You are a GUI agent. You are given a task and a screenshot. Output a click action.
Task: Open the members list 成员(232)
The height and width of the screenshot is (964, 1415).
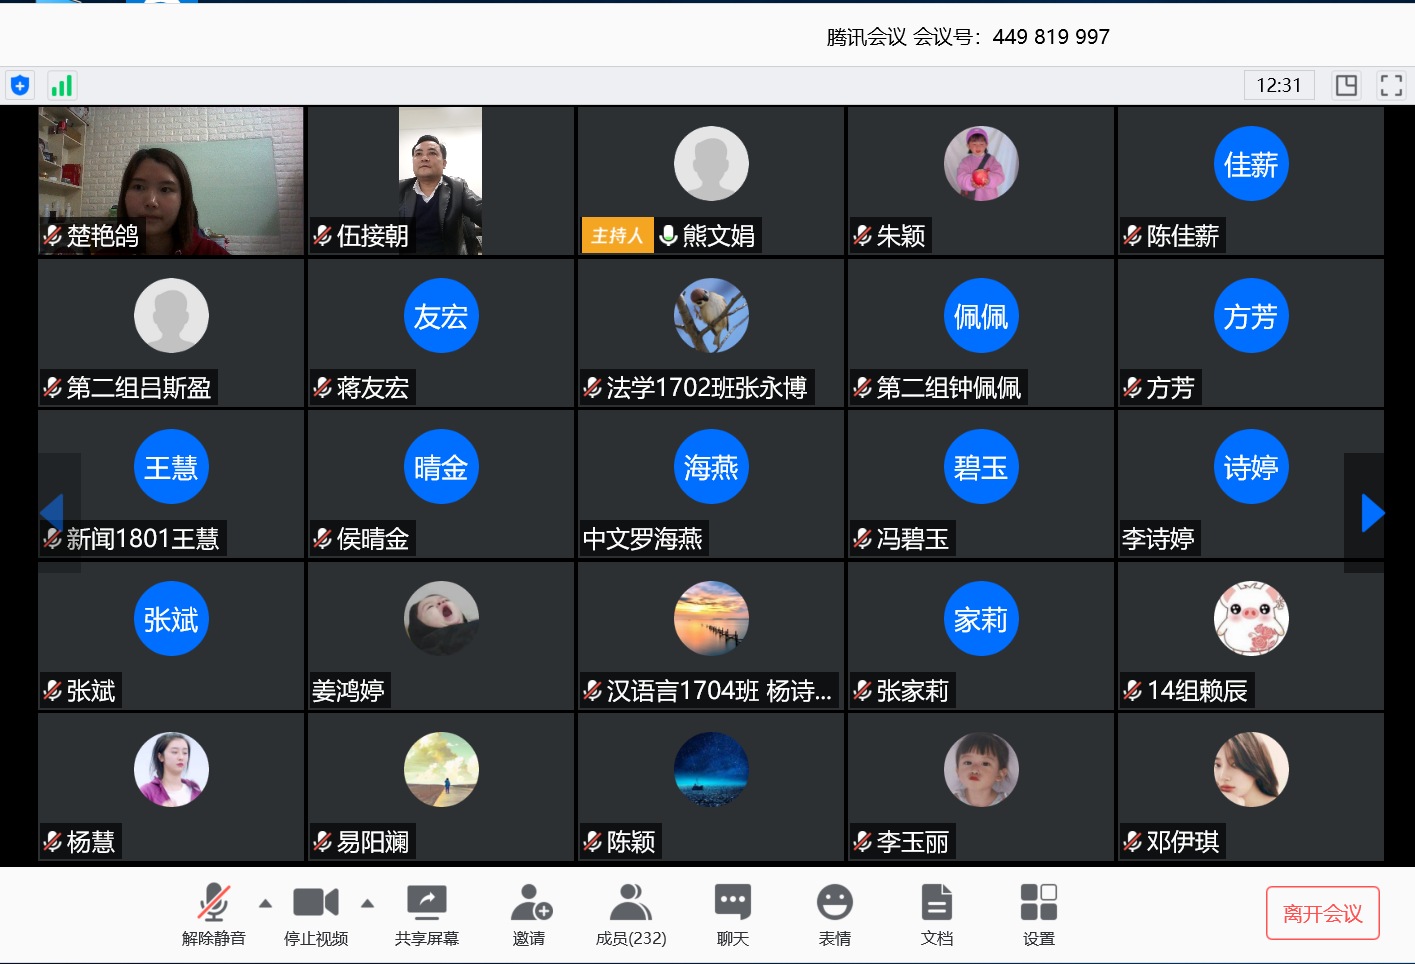click(x=631, y=913)
